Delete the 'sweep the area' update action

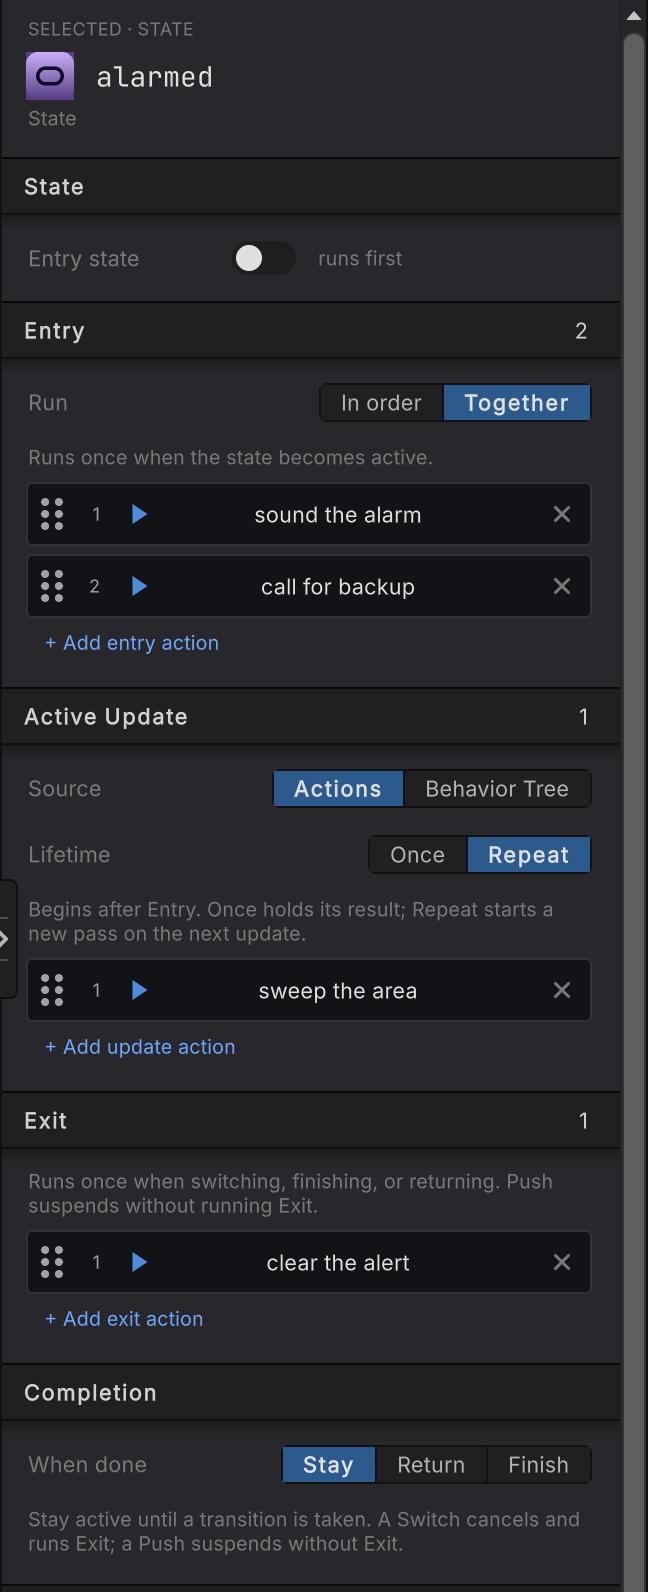tap(562, 990)
